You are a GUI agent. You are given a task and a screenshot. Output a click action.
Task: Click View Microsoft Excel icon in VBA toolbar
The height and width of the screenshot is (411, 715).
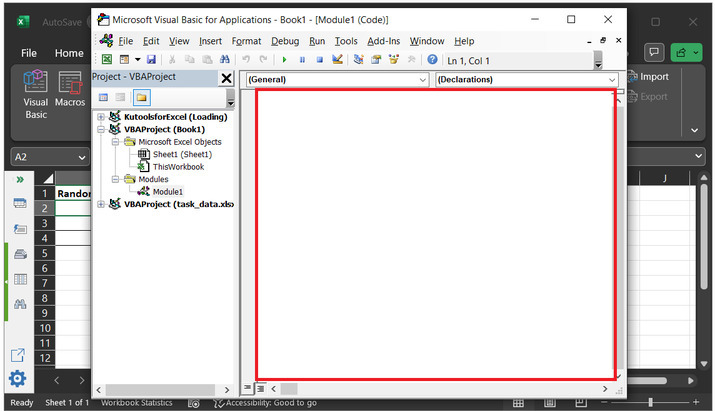pyautogui.click(x=107, y=59)
